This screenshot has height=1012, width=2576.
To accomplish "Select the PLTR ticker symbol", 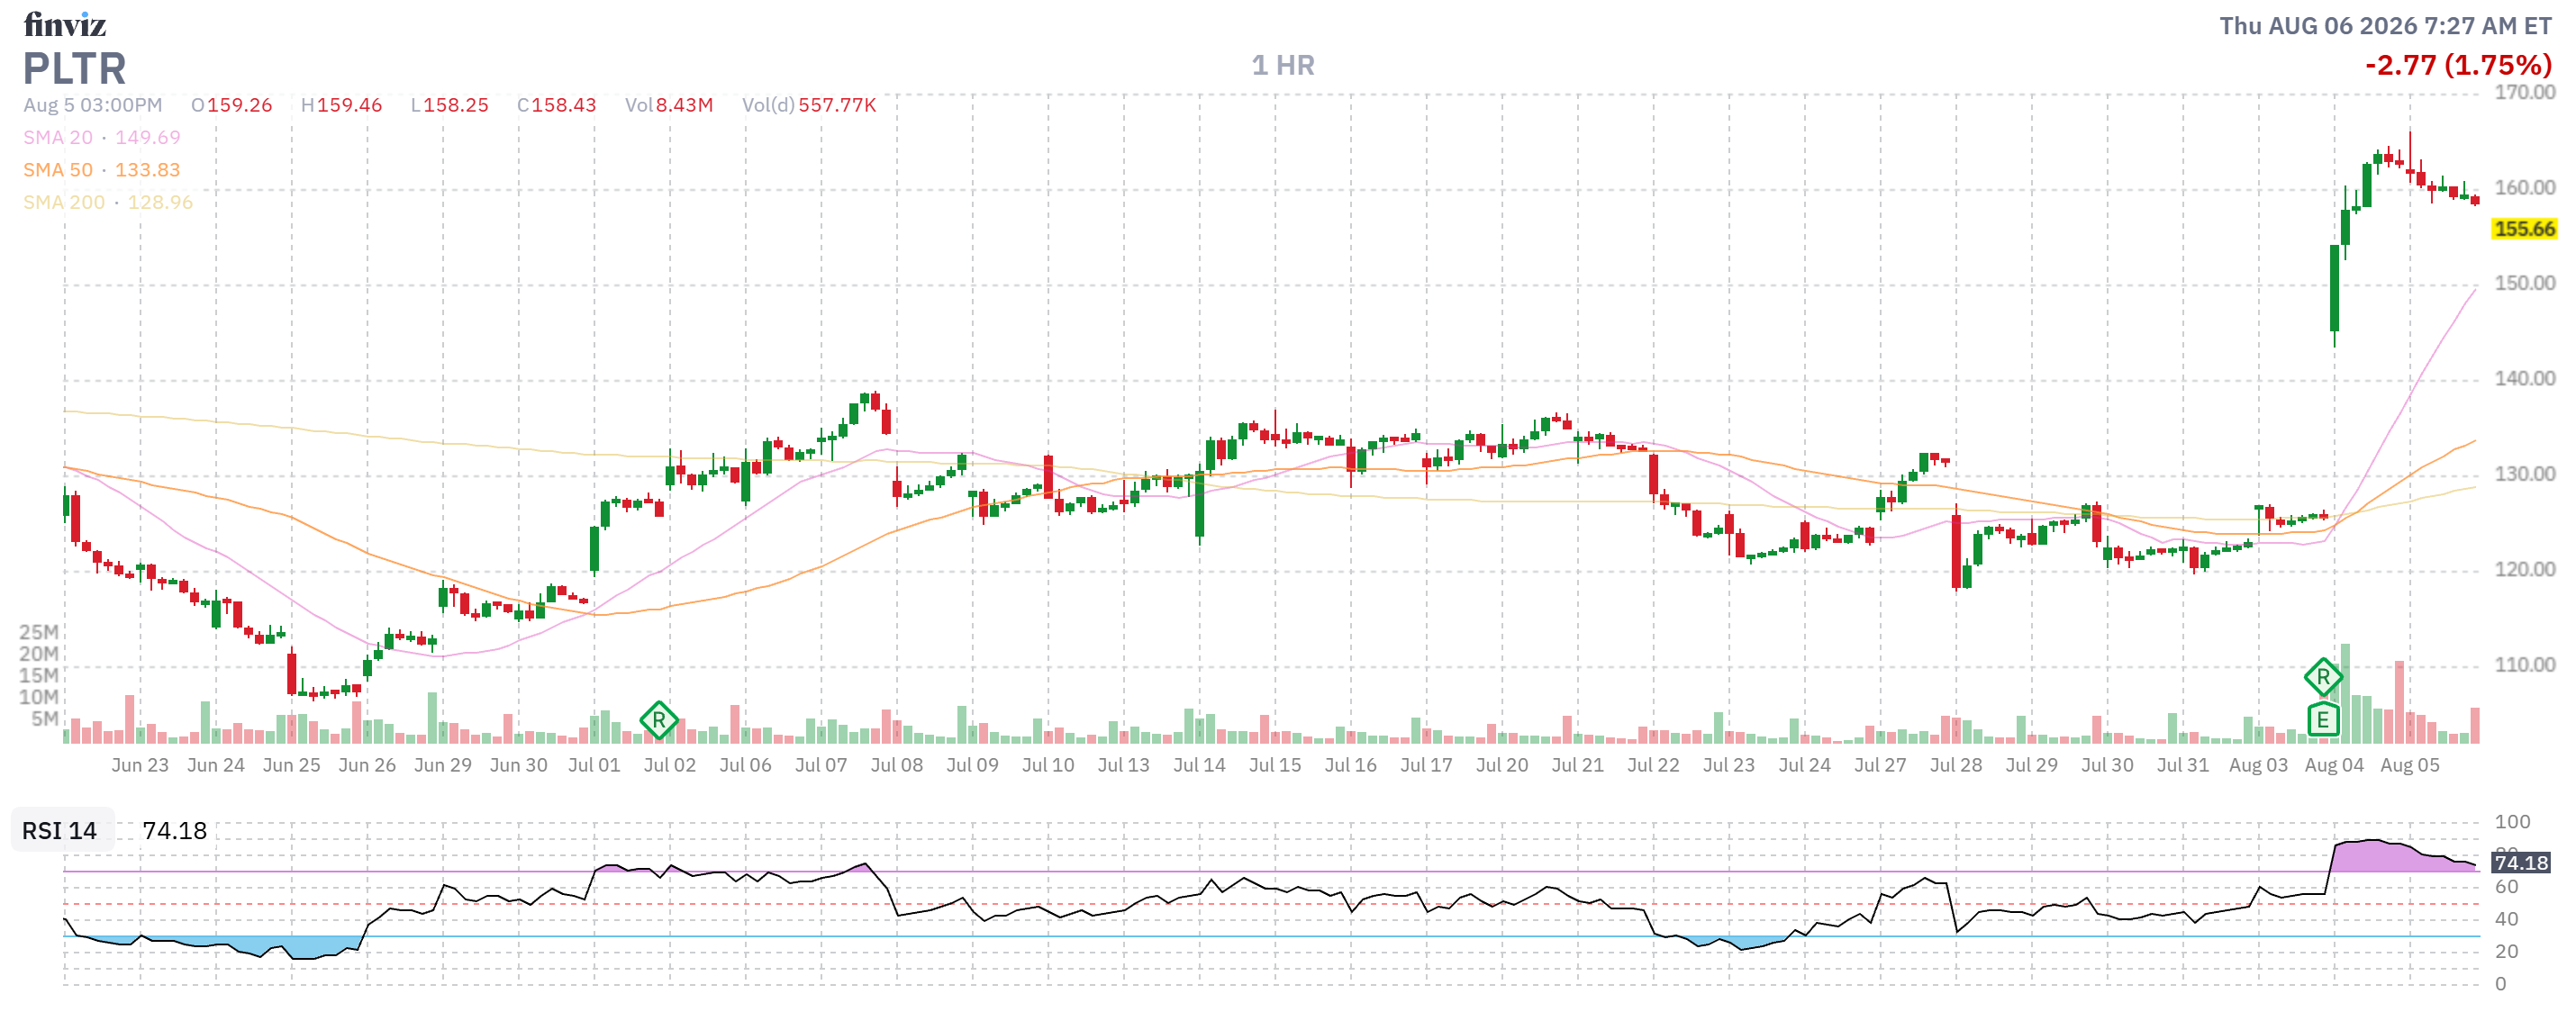I will point(75,68).
